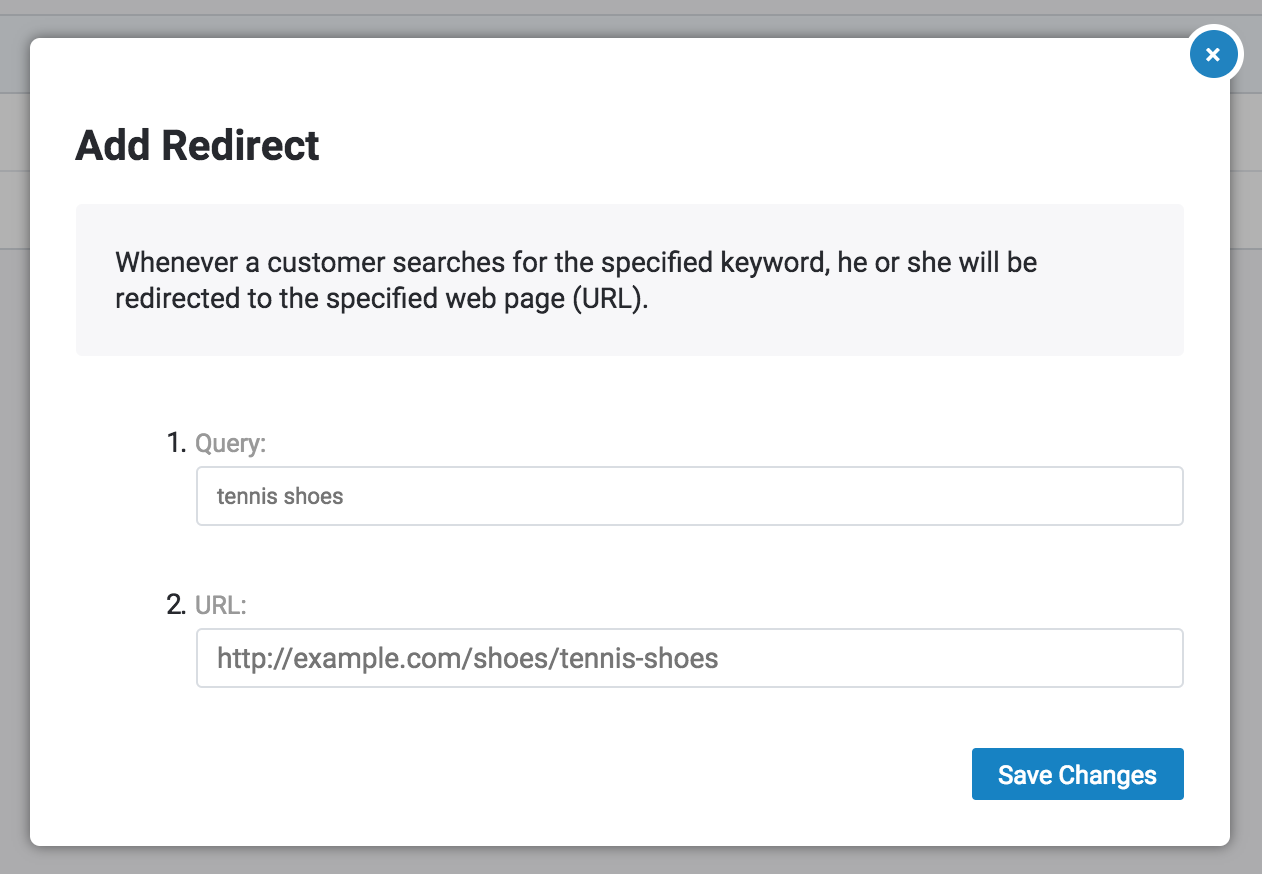
Task: Click the word "redirected" in the description
Action: 176,299
